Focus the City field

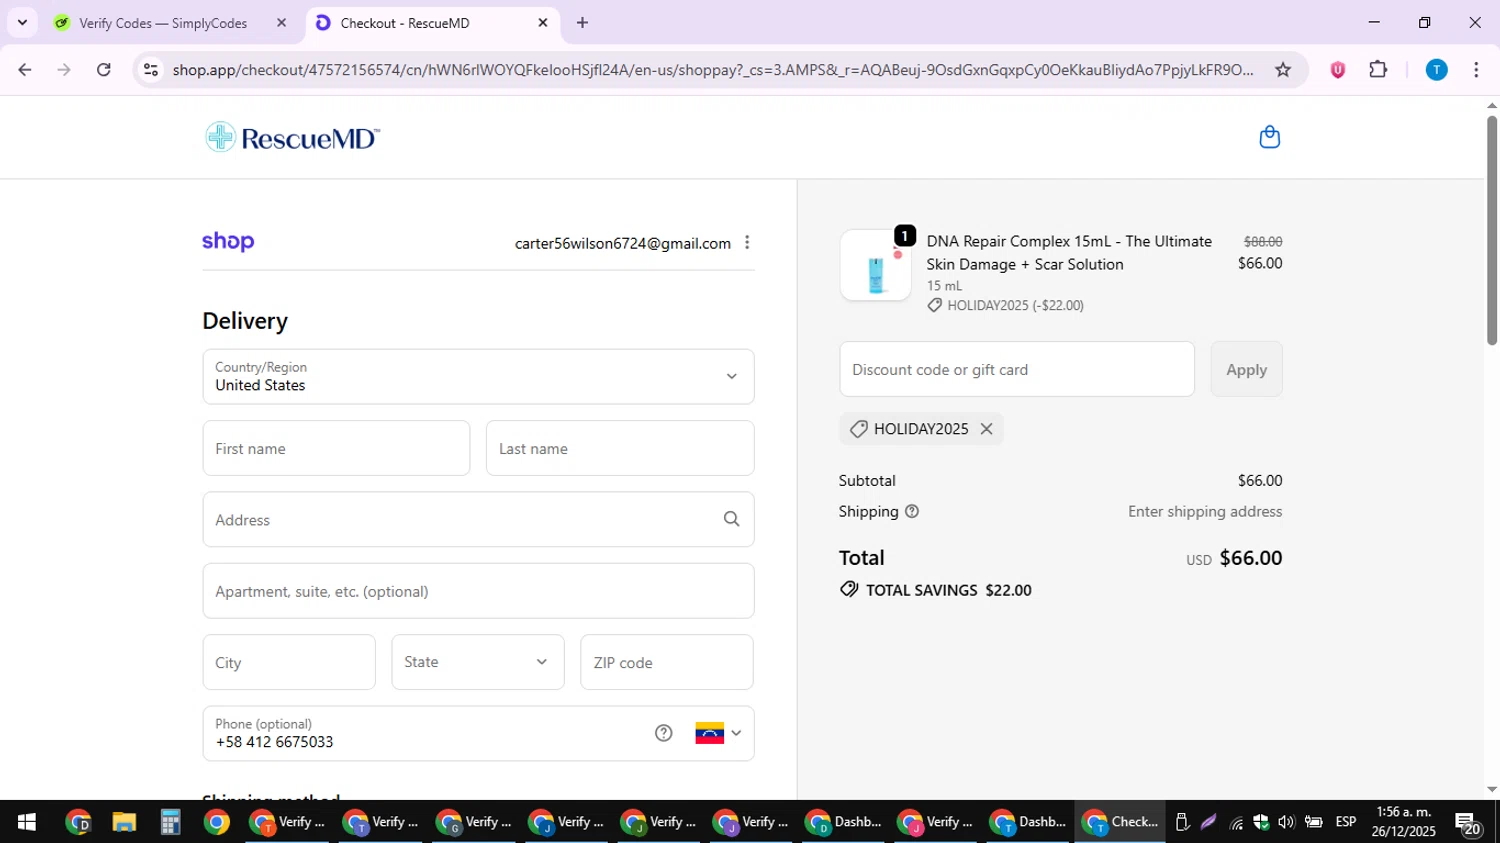pyautogui.click(x=289, y=662)
